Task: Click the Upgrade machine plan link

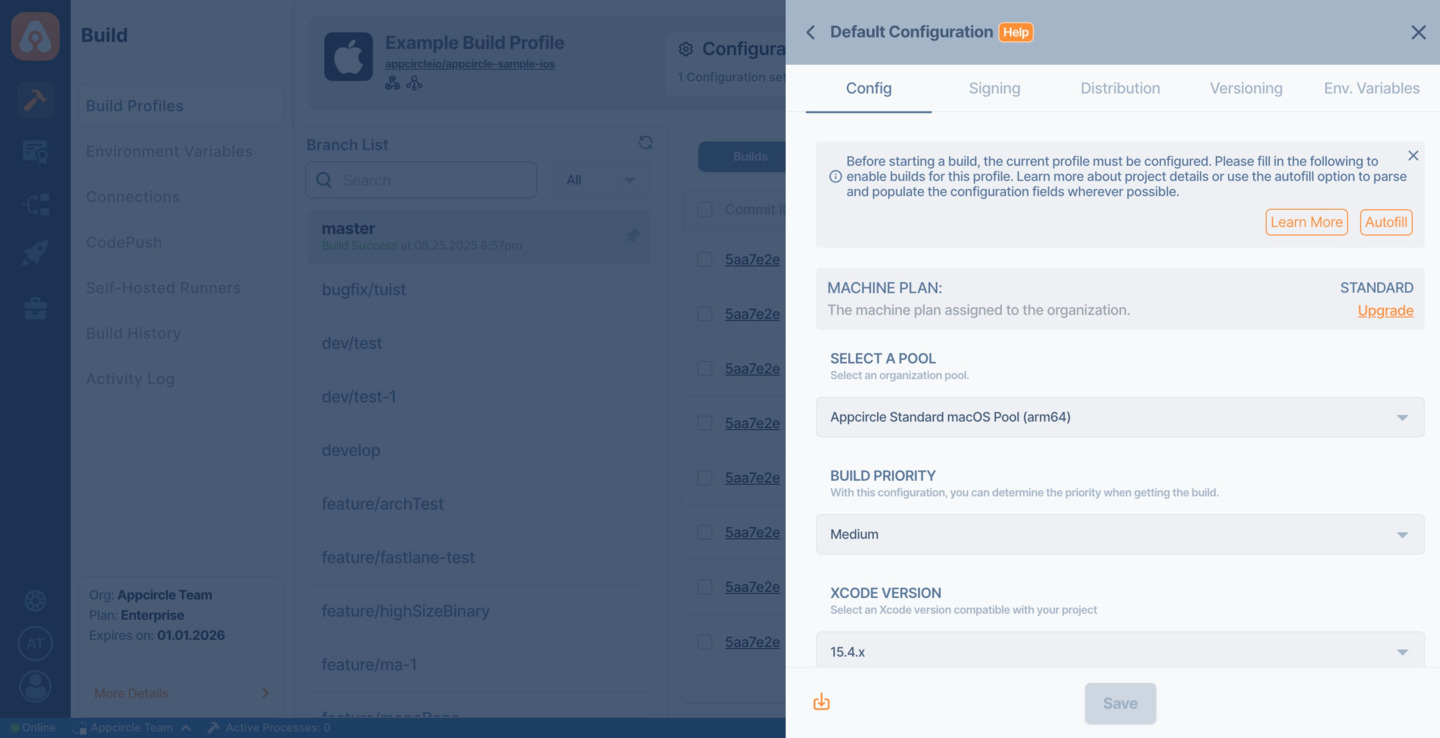Action: click(1385, 311)
